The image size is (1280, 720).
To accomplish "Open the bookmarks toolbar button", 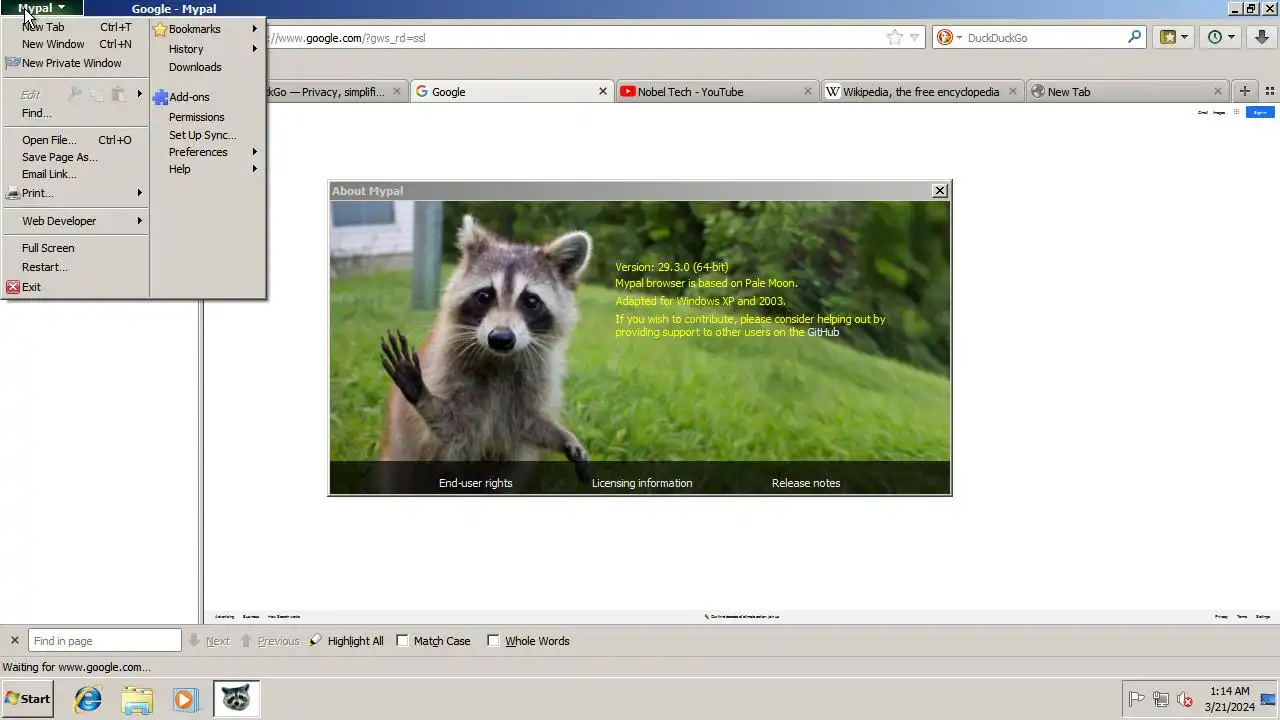I will 1174,37.
